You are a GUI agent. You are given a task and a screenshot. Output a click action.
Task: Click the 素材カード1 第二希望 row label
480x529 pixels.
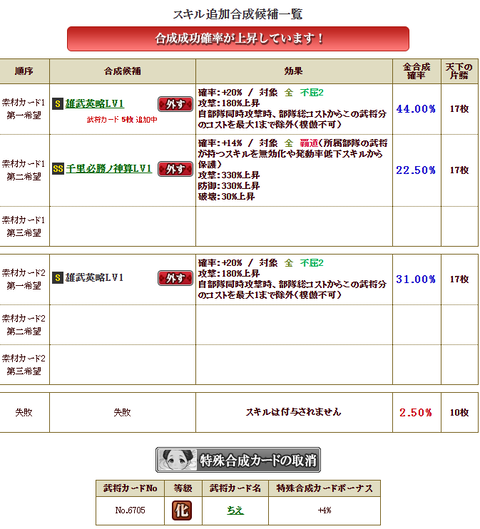(x=24, y=170)
